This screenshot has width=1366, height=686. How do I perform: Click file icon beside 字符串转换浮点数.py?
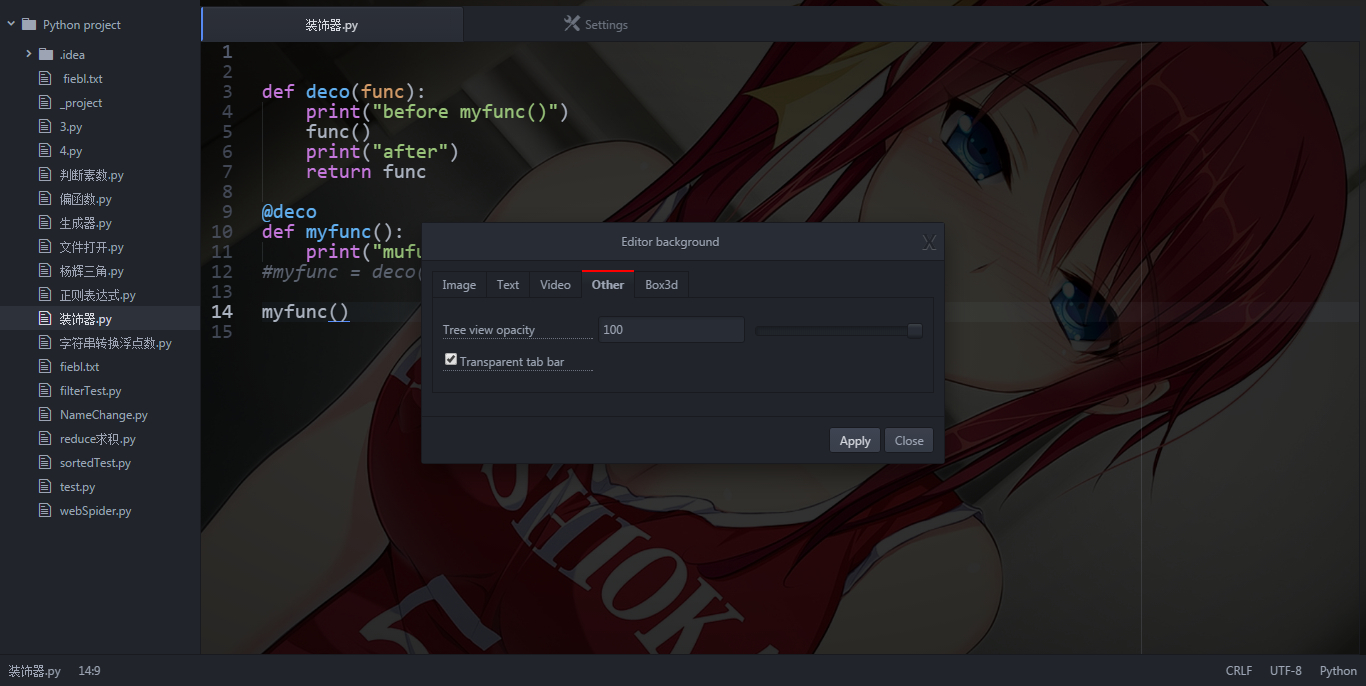pos(44,342)
